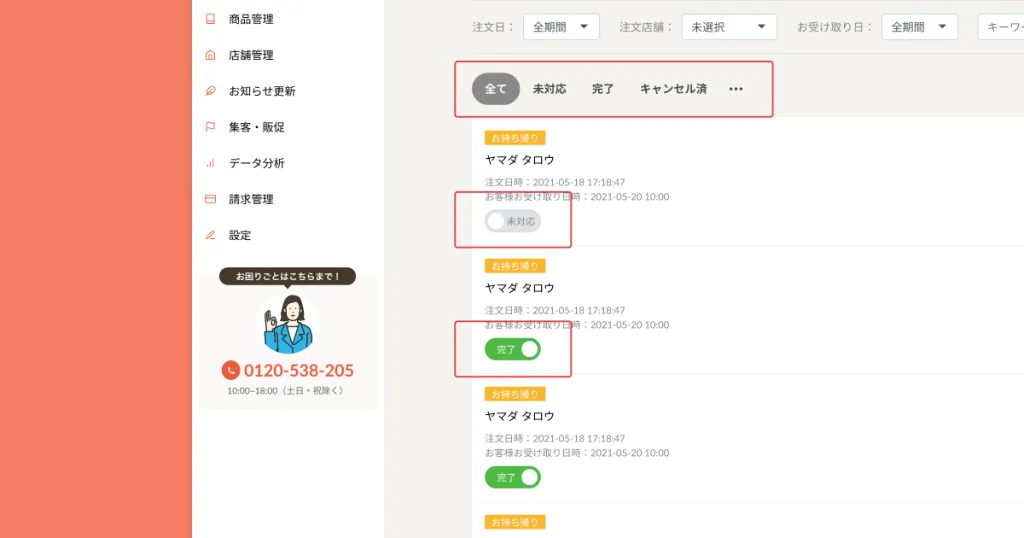Screen dimensions: 1024x538
Task: Click the 全て filter button
Action: tap(496, 89)
